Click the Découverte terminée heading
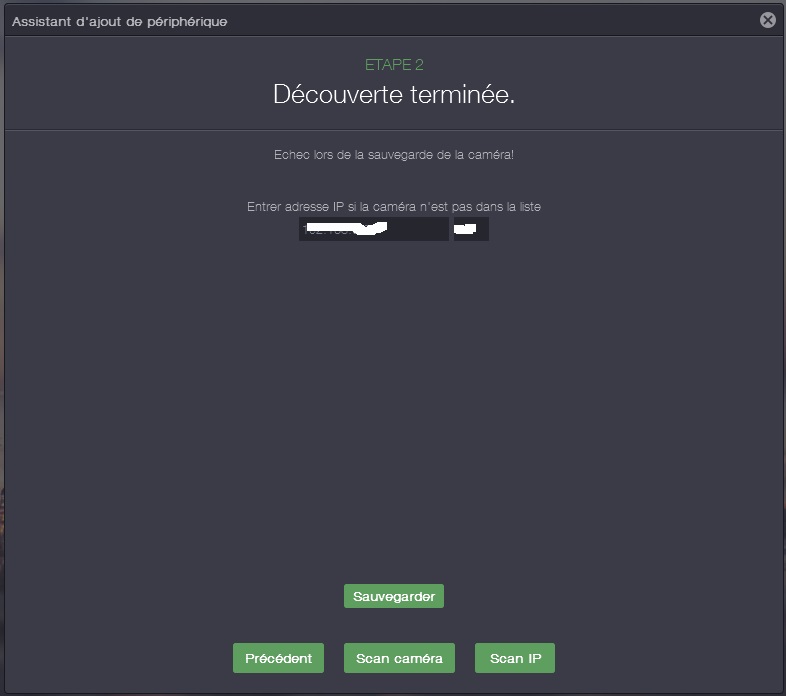The image size is (786, 696). 394,94
